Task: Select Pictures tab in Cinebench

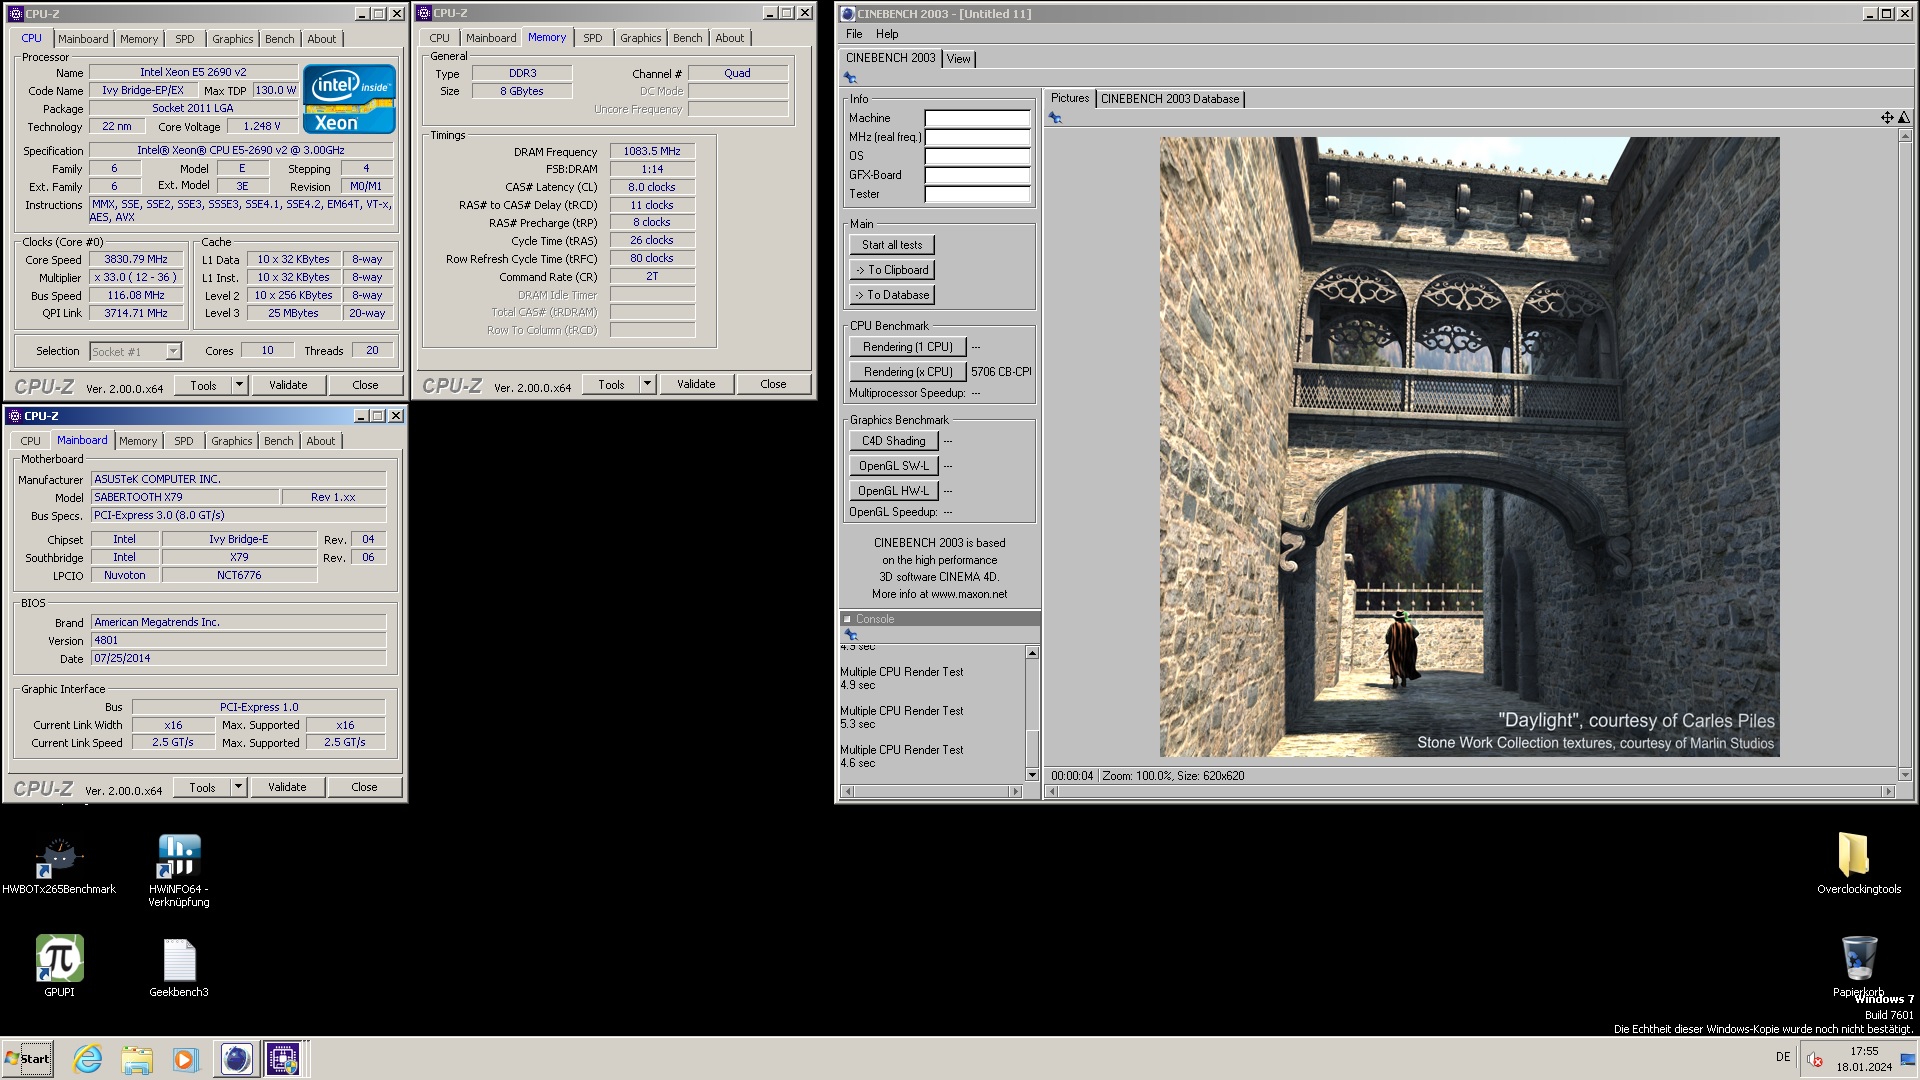Action: (x=1069, y=98)
